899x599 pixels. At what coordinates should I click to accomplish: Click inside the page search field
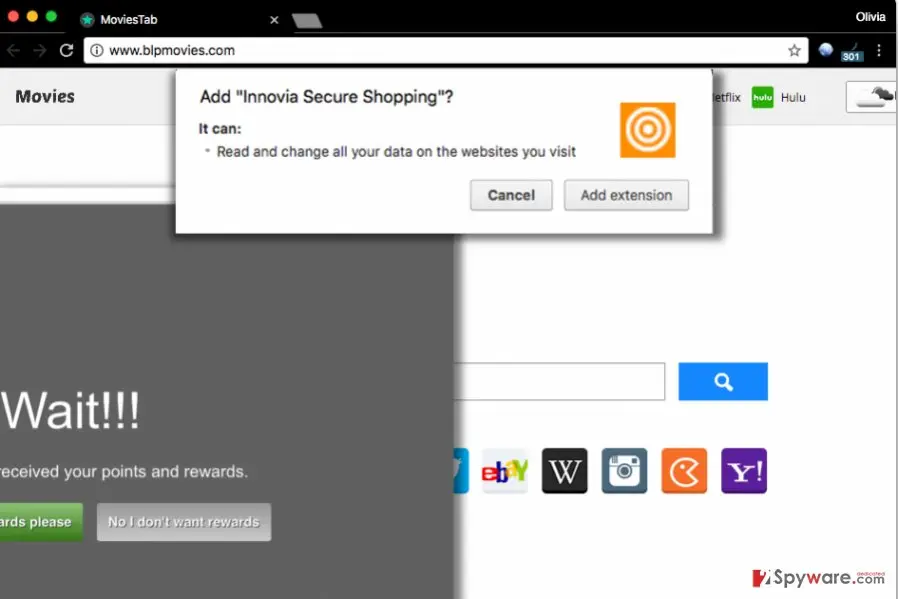click(x=560, y=381)
